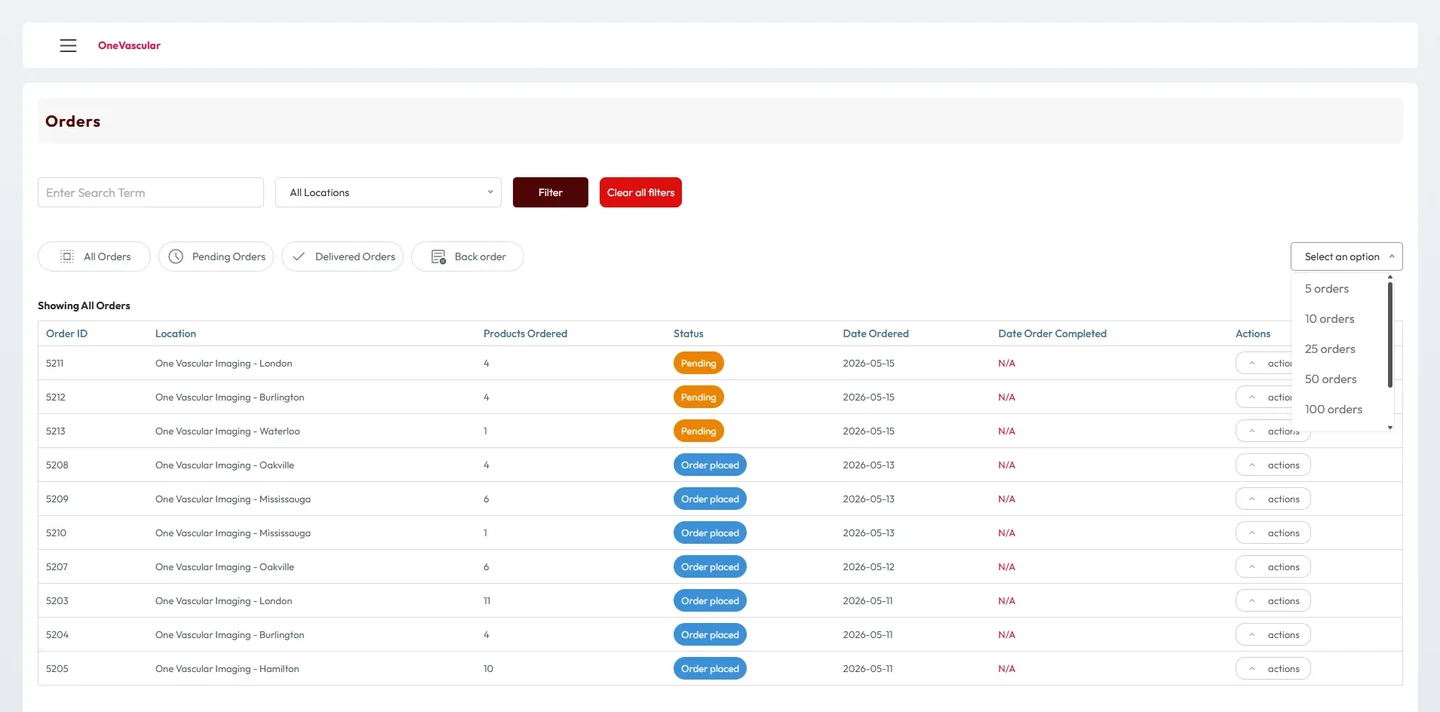The image size is (1440, 712).
Task: Click One Vascular Imaging - Waterloo location
Action: point(227,432)
